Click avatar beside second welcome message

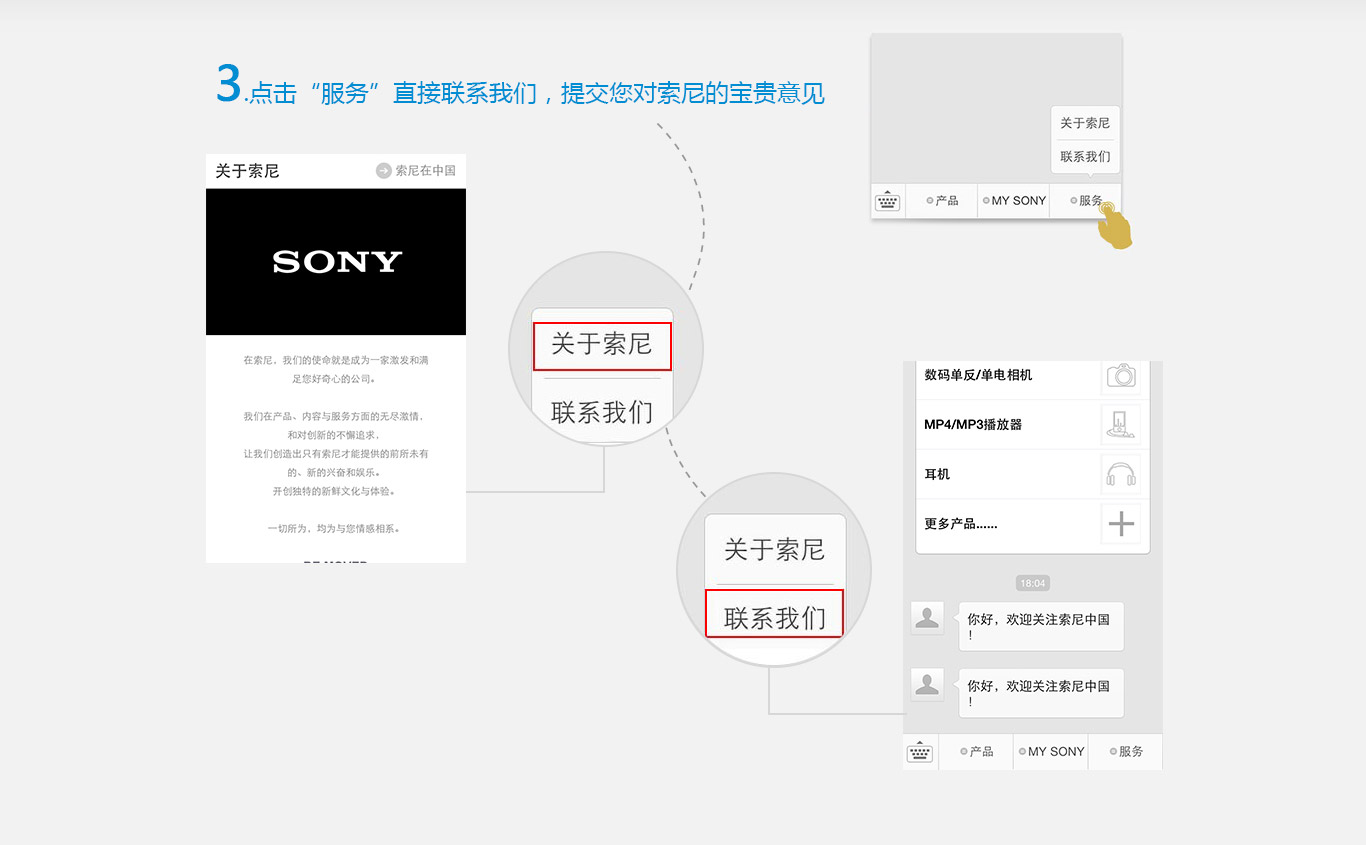click(927, 684)
